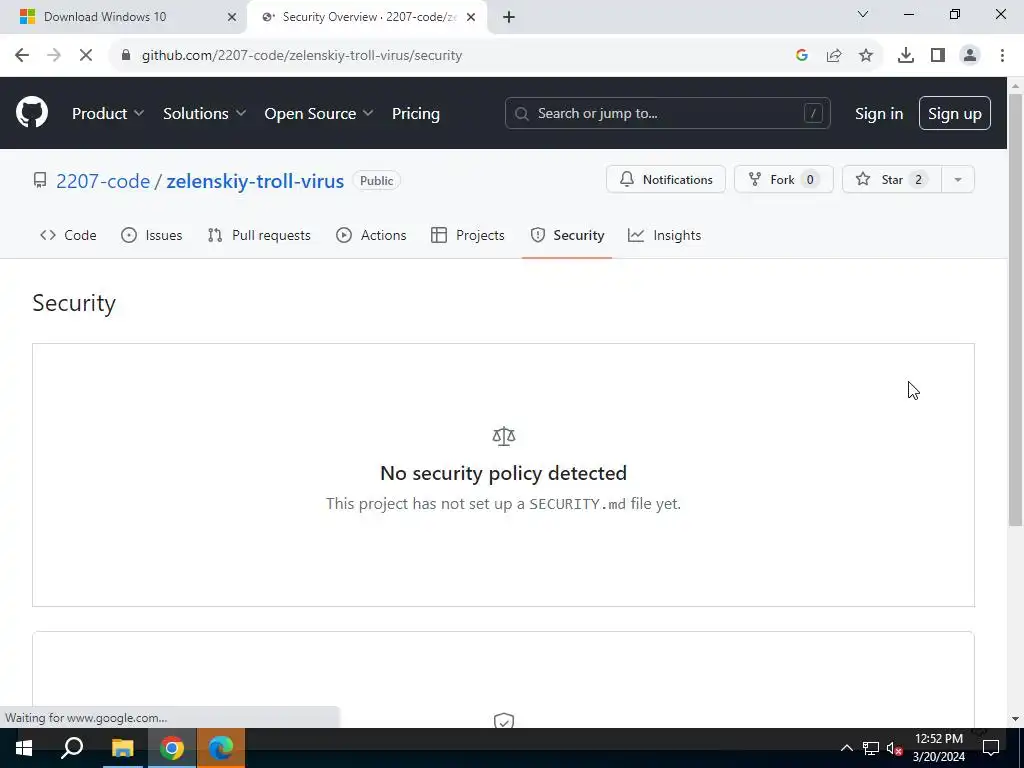Click the Sign up button
The height and width of the screenshot is (768, 1024).
(x=954, y=113)
